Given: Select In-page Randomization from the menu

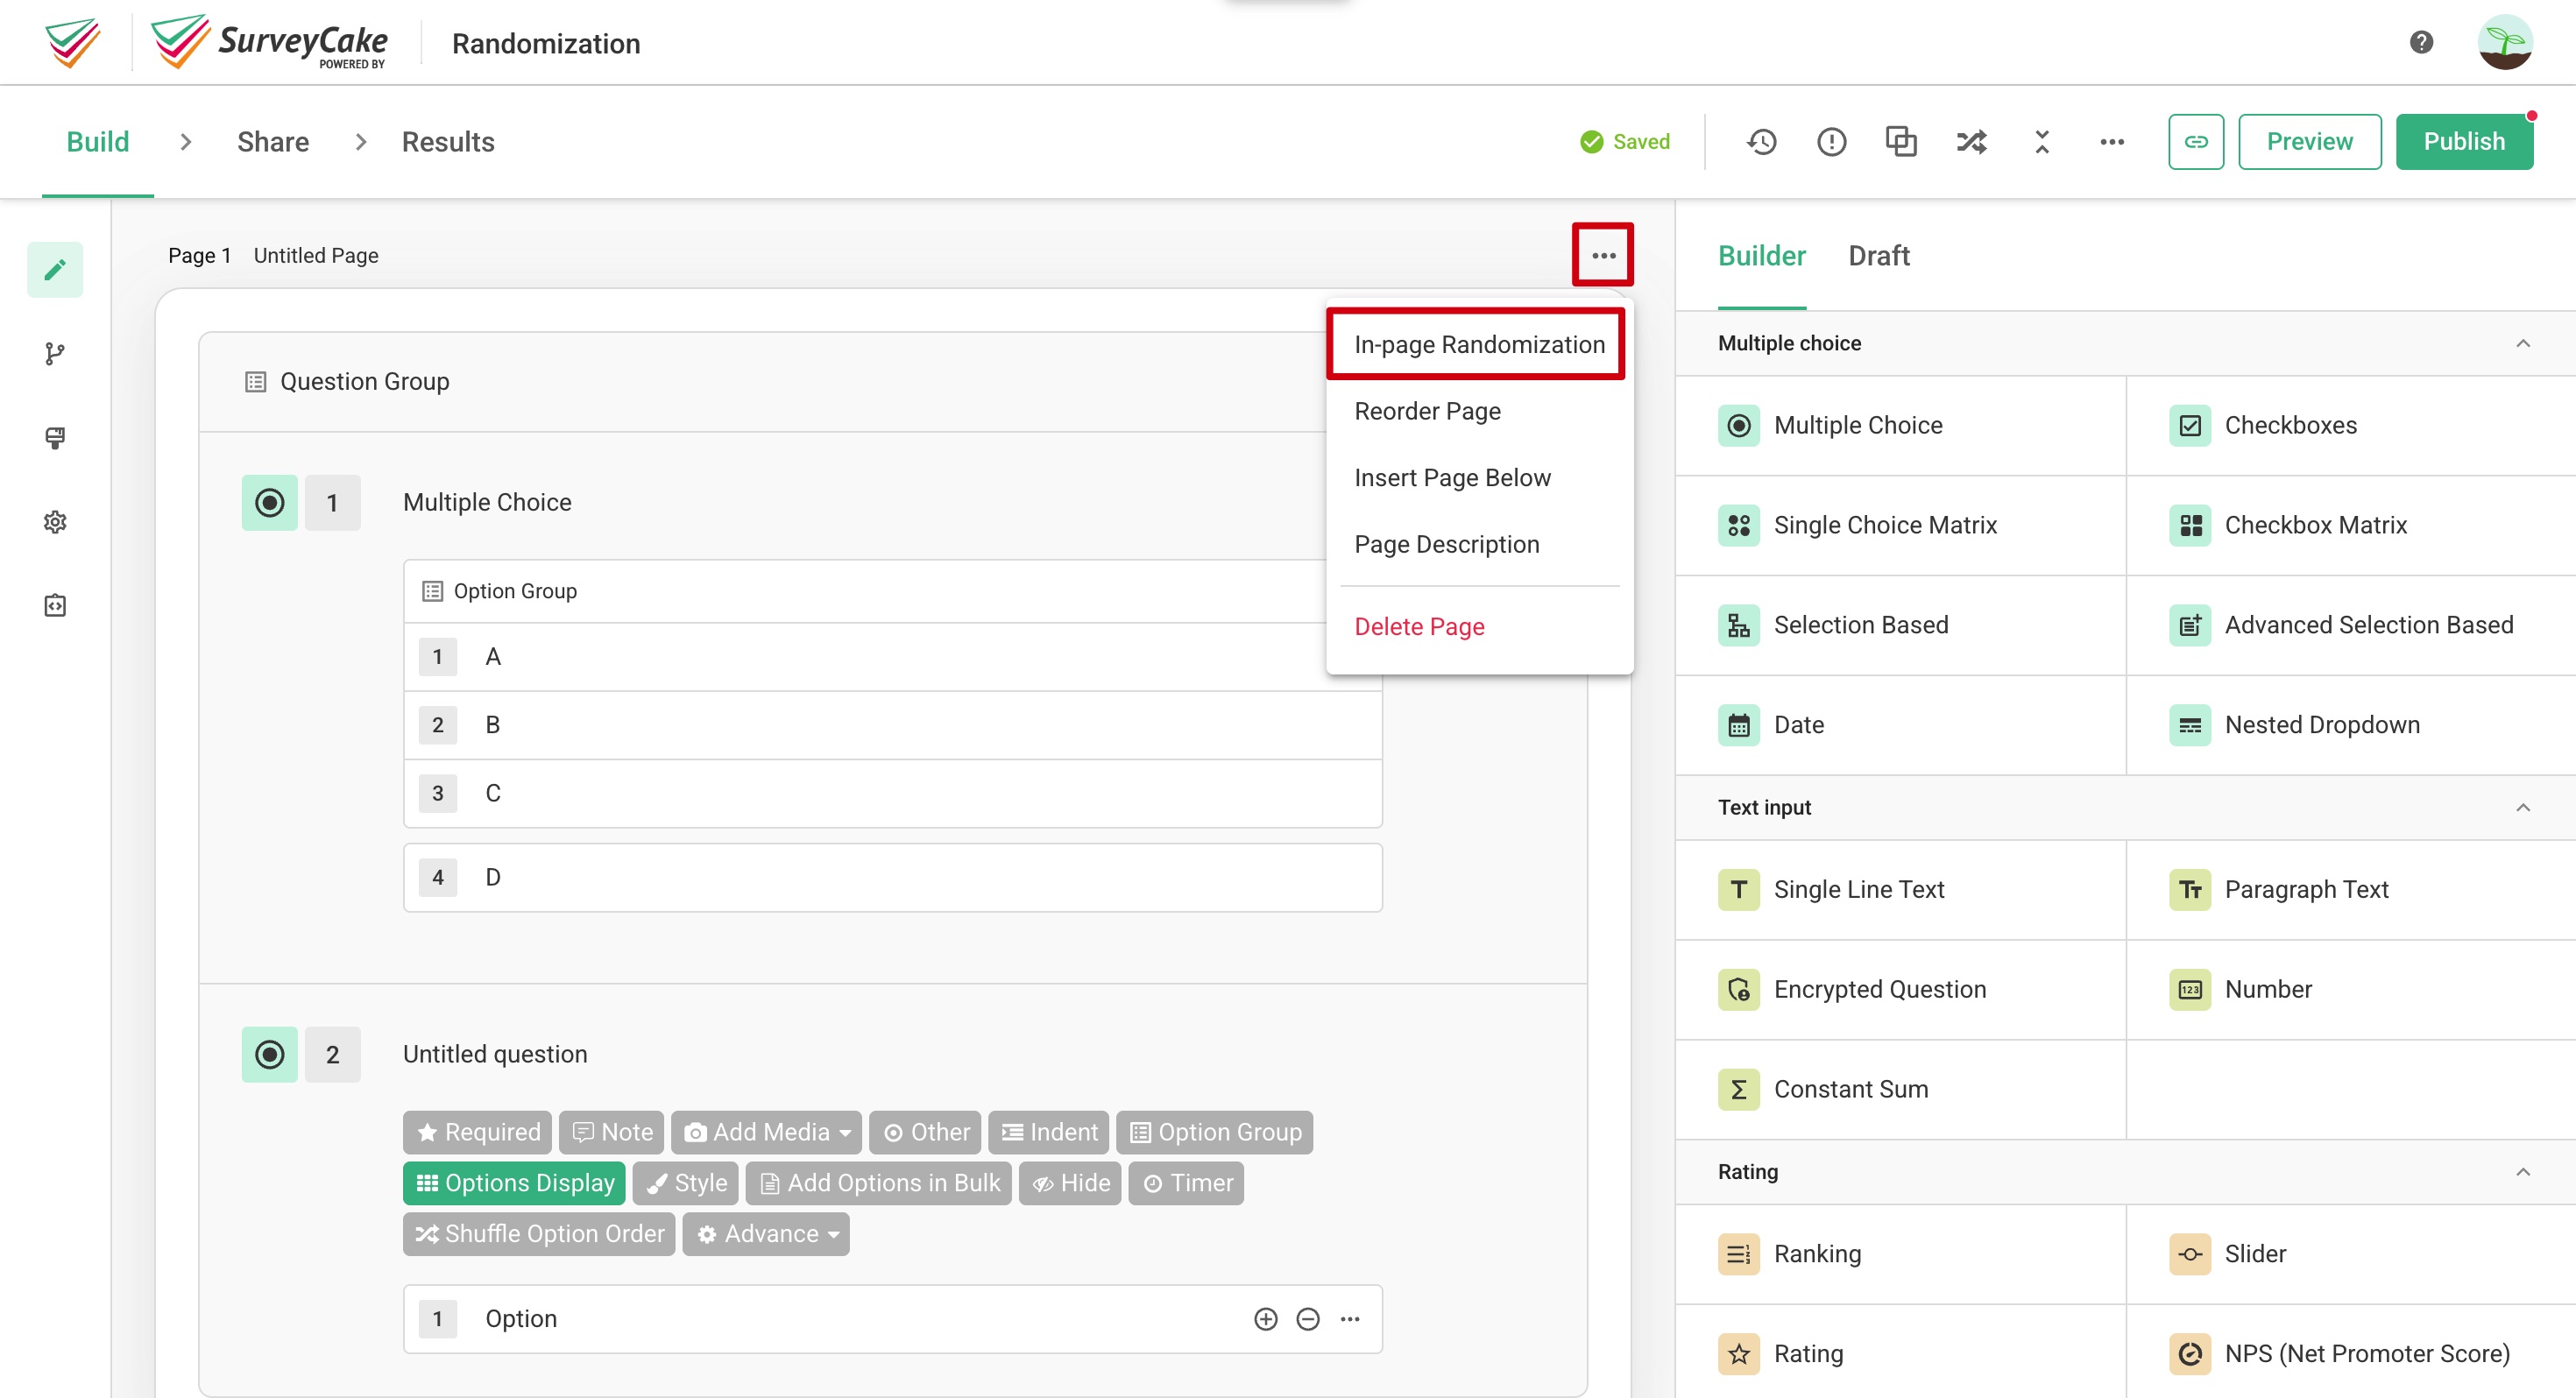Looking at the screenshot, I should tap(1477, 344).
